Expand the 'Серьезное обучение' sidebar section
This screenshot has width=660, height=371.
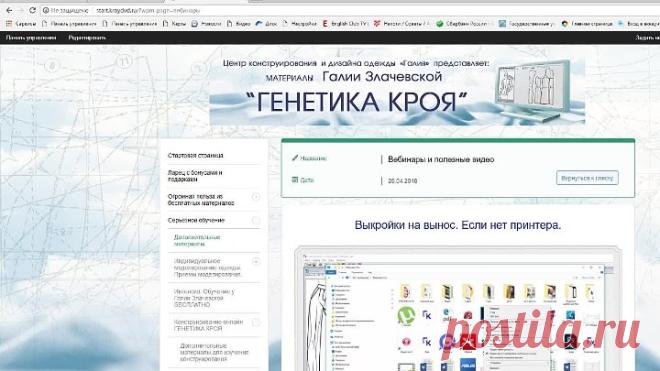click(255, 220)
